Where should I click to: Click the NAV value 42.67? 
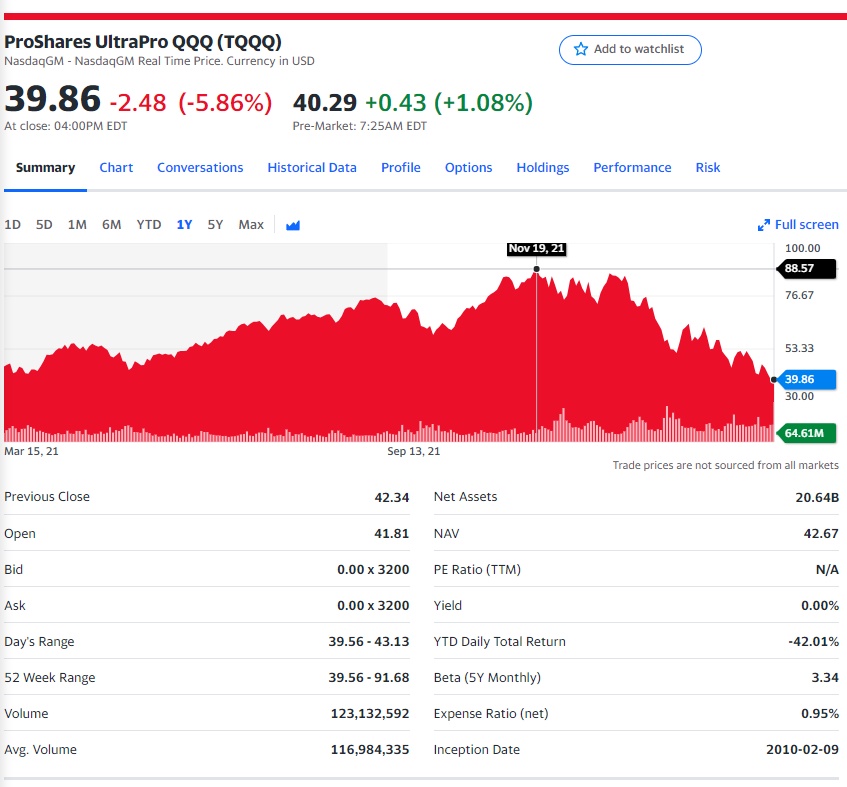tap(821, 534)
